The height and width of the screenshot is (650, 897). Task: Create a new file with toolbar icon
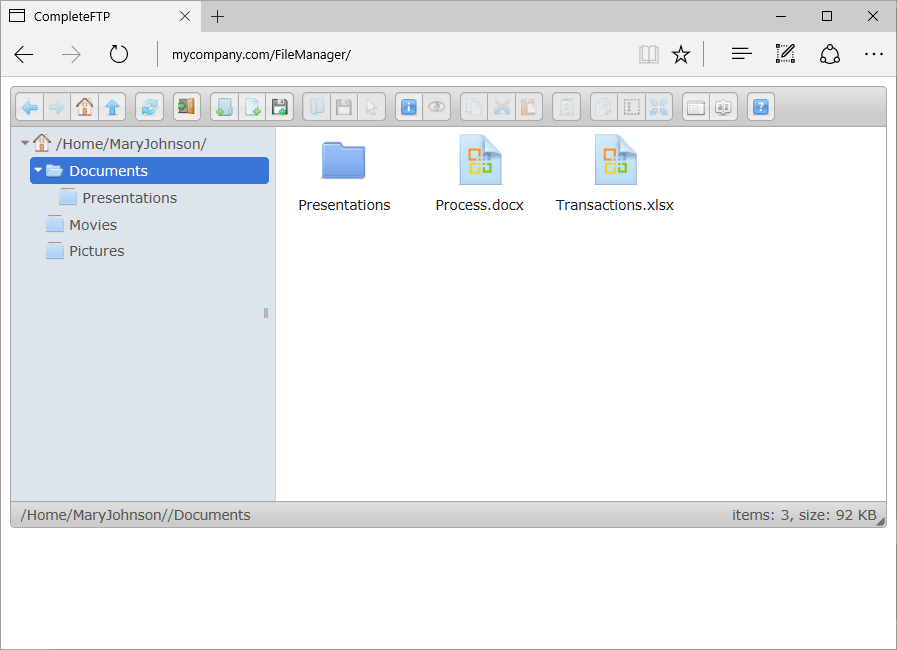click(252, 107)
